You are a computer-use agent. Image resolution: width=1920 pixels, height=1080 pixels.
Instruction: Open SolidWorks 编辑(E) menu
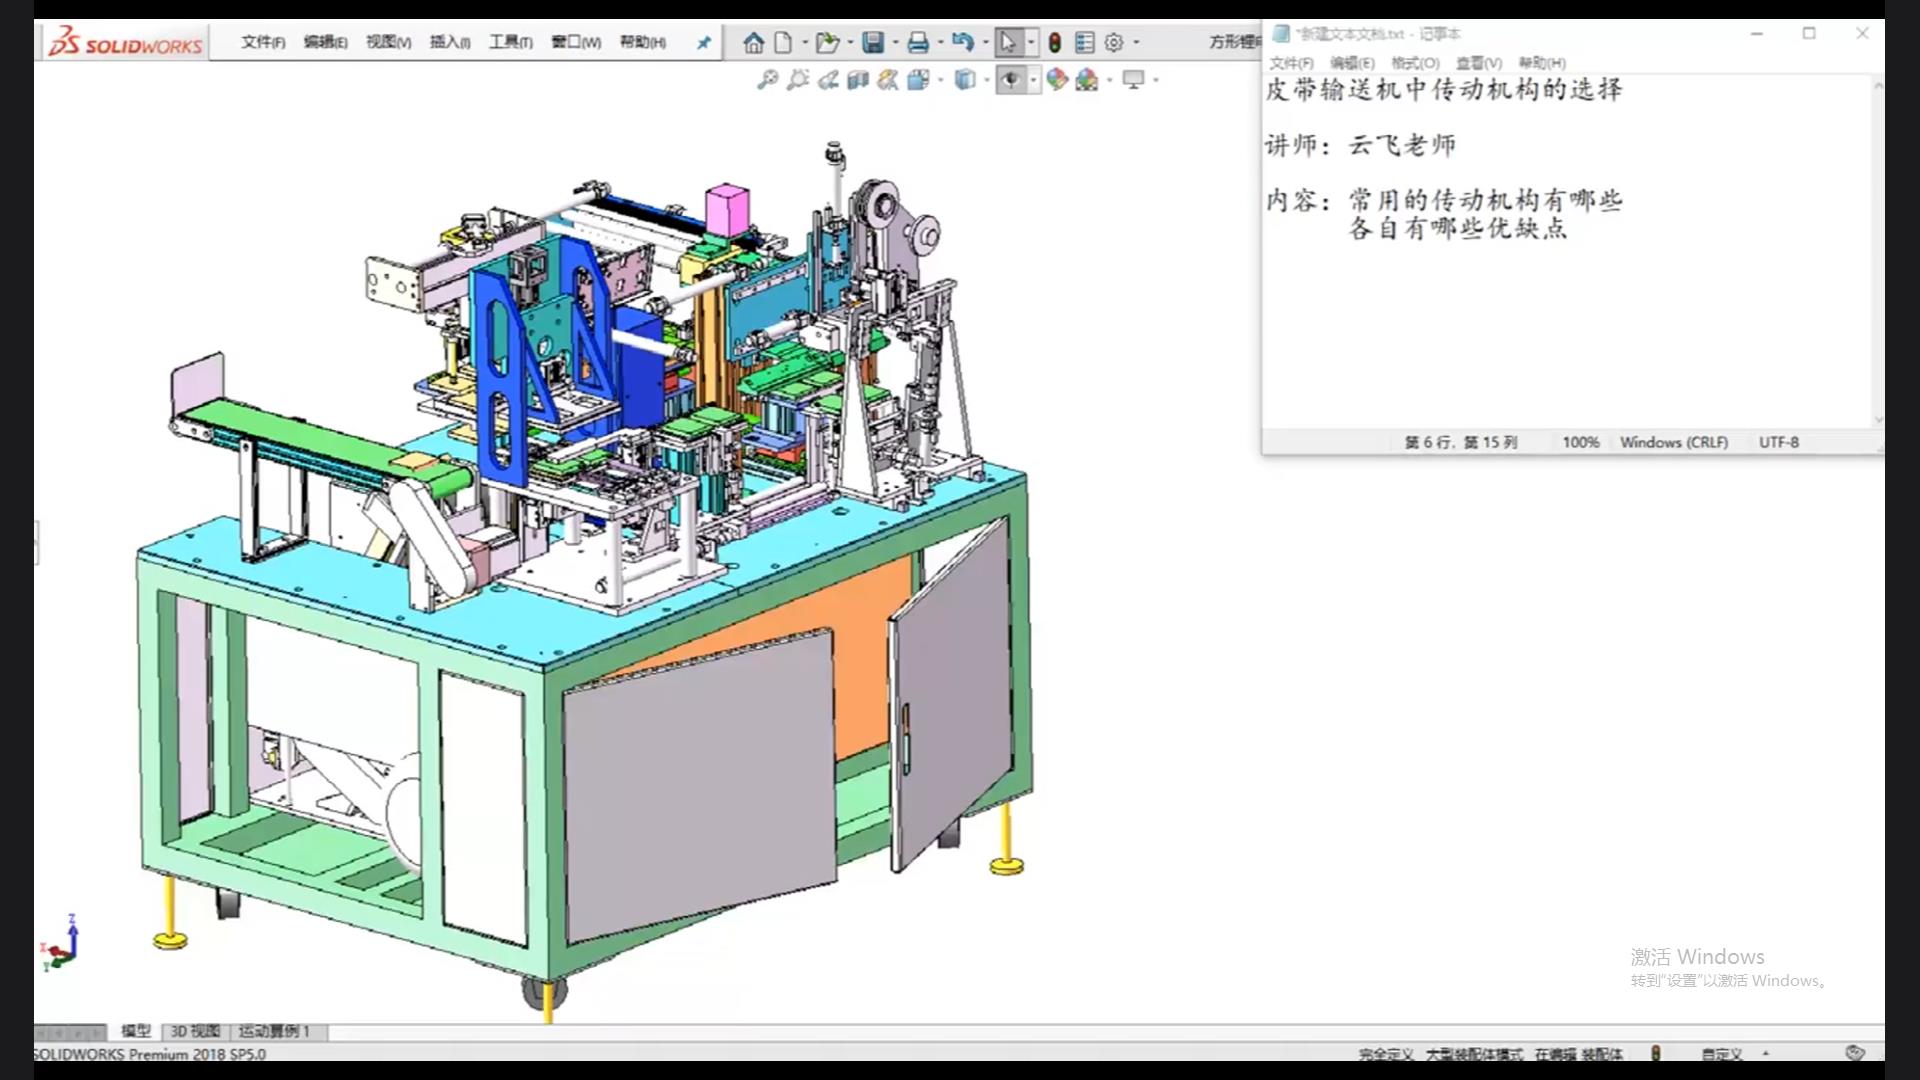(325, 42)
